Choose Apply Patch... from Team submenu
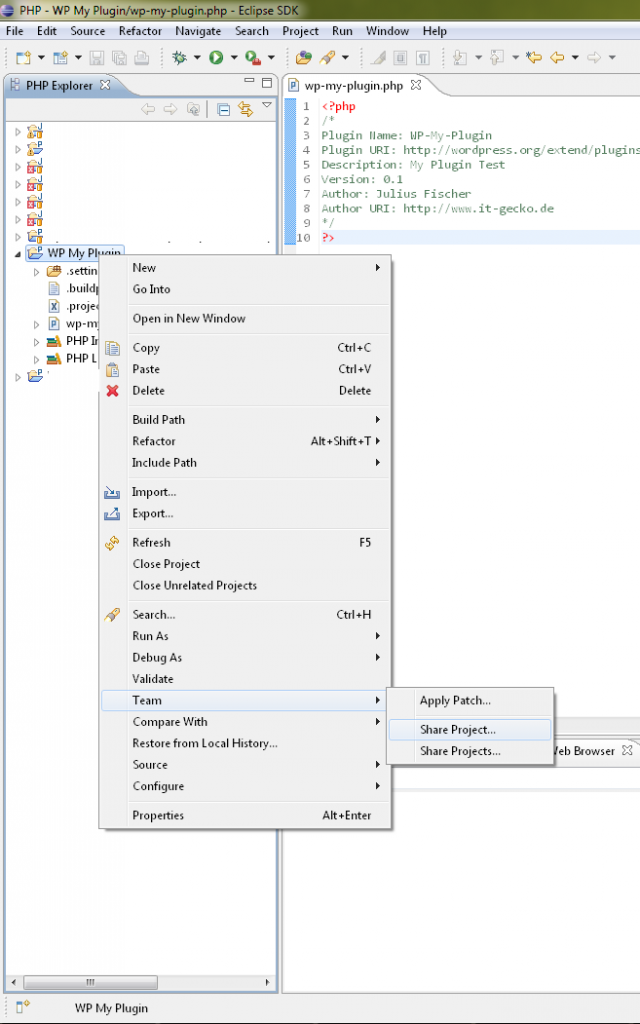This screenshot has width=640, height=1024. (x=455, y=701)
